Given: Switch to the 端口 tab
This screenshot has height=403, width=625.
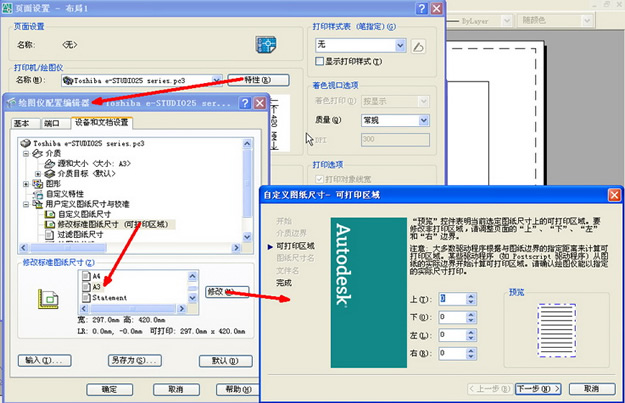Looking at the screenshot, I should [52, 123].
